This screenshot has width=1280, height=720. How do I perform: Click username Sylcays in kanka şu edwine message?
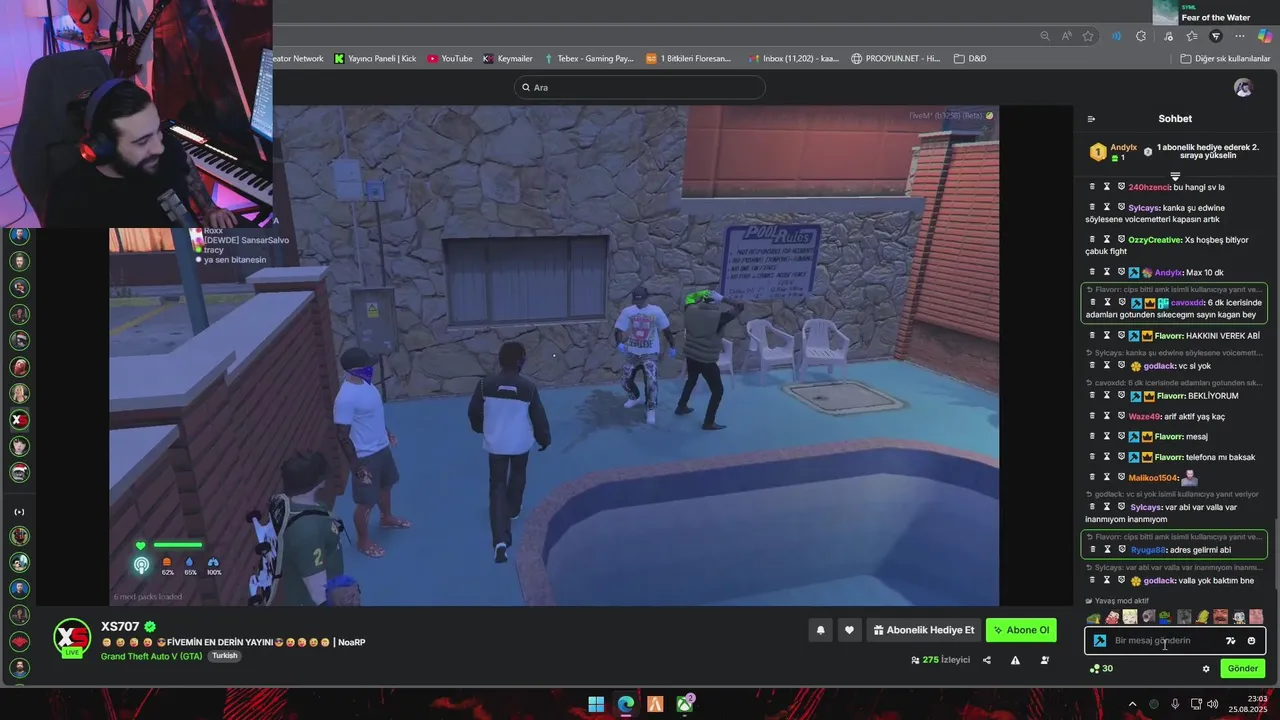(1144, 208)
